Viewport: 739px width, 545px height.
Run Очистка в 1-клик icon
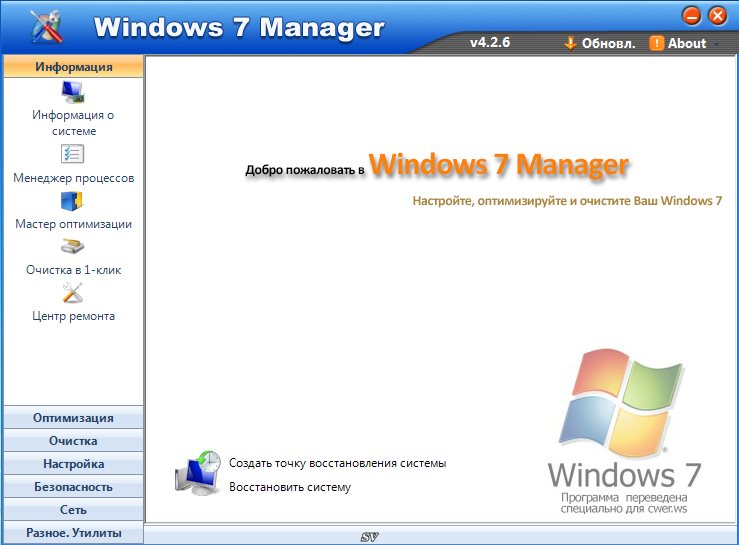coord(73,247)
